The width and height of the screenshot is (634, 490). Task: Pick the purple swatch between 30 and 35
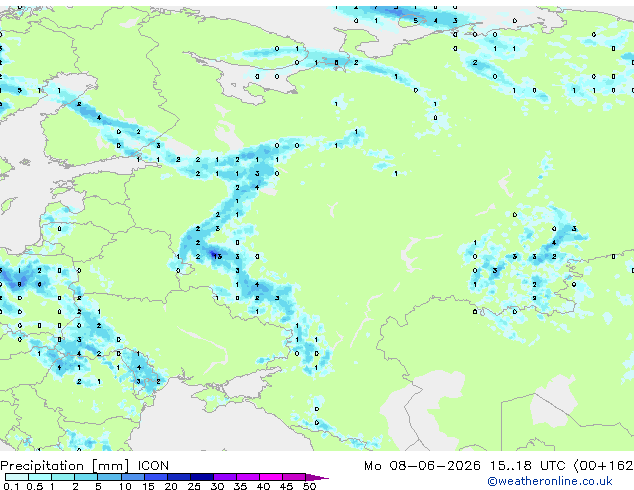tap(224, 477)
